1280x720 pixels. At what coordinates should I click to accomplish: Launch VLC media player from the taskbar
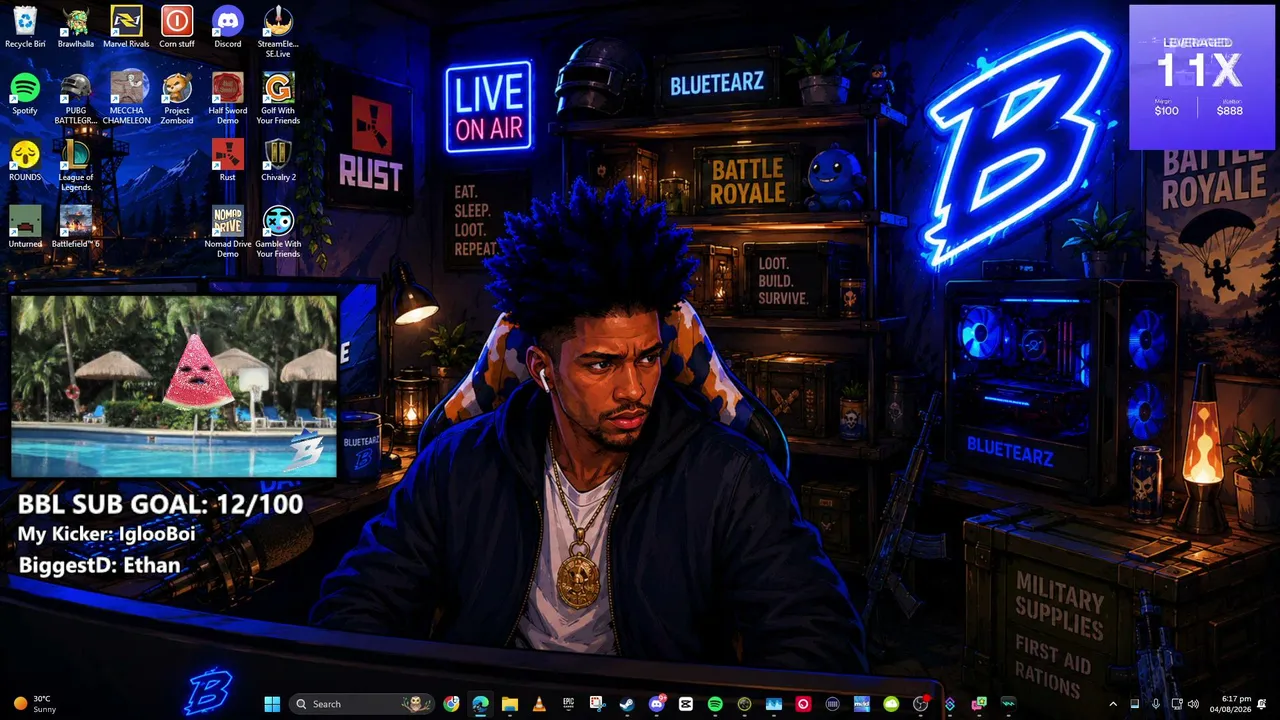tap(539, 704)
